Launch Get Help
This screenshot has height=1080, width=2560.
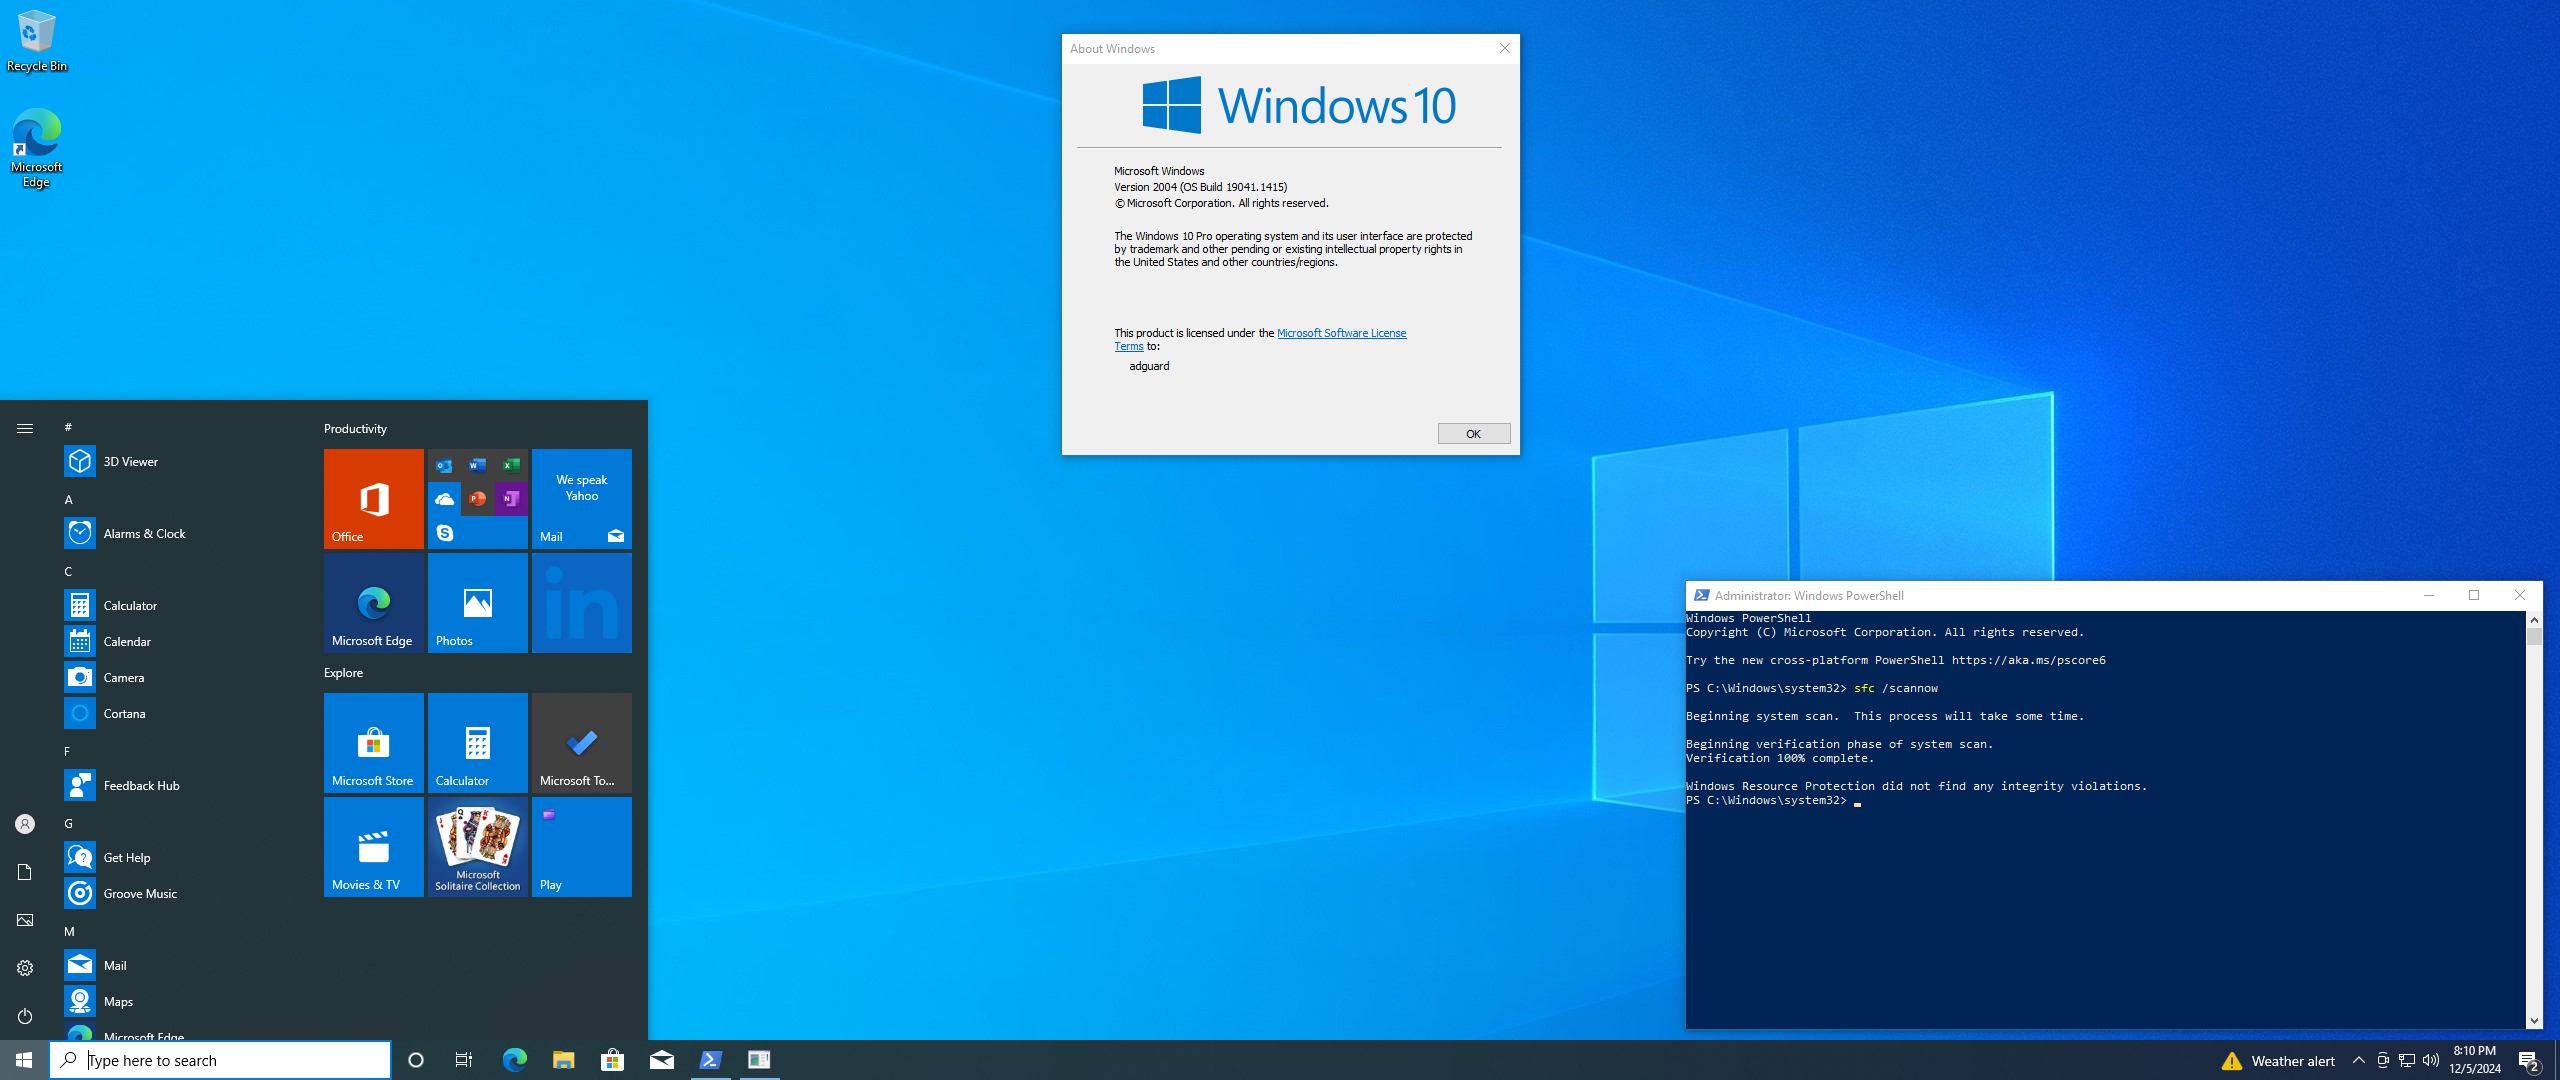(180, 857)
